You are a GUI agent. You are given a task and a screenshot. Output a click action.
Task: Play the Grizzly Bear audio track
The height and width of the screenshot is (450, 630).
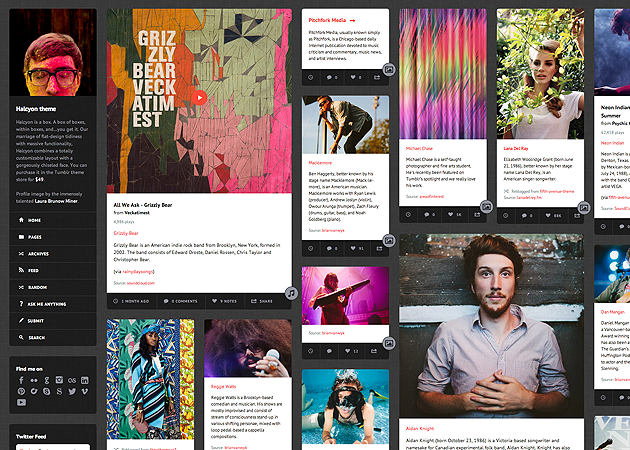pyautogui.click(x=200, y=97)
